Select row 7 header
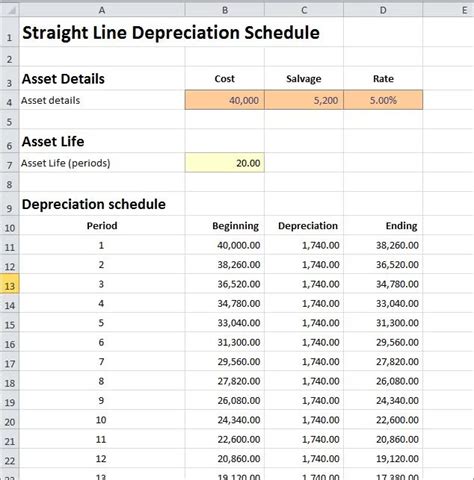 9,163
